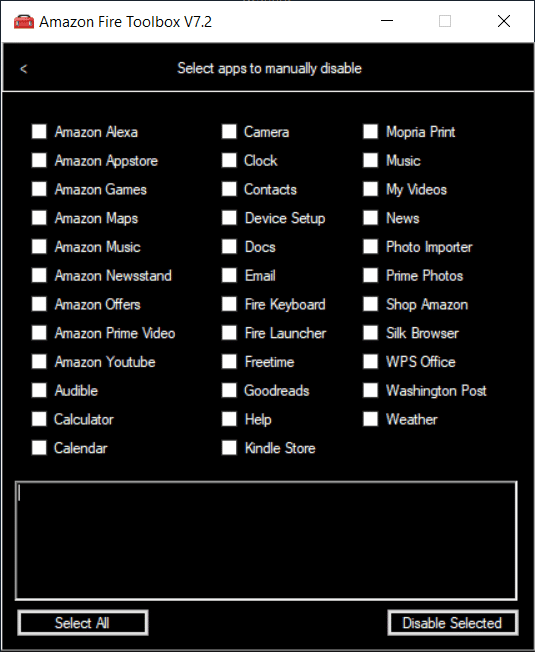Enable the Fire Launcher checkbox

click(229, 333)
